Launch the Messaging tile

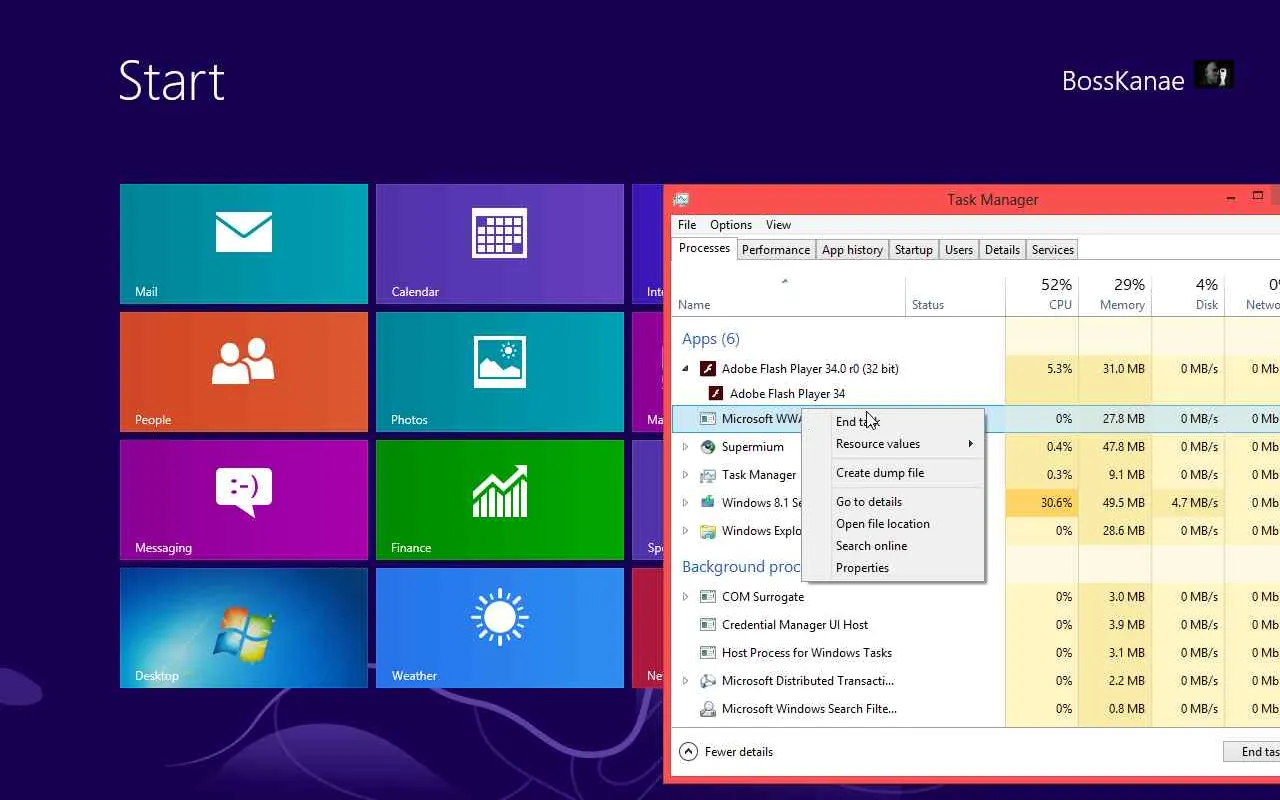[244, 500]
